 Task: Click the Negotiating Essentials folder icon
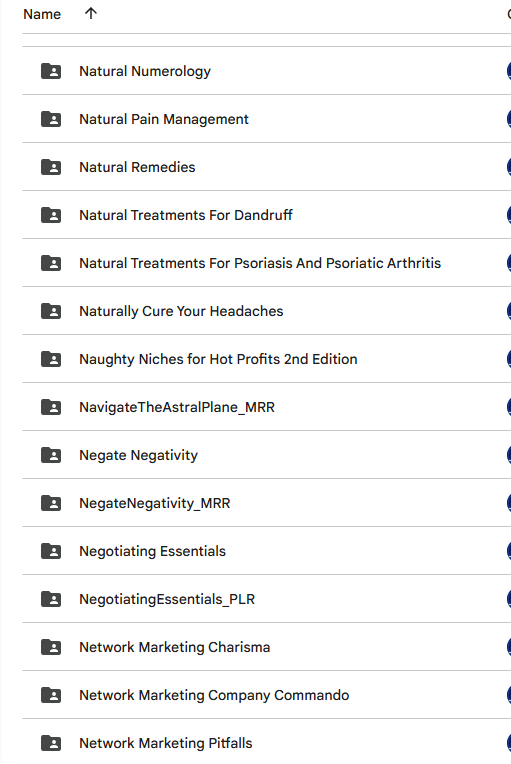click(x=51, y=551)
